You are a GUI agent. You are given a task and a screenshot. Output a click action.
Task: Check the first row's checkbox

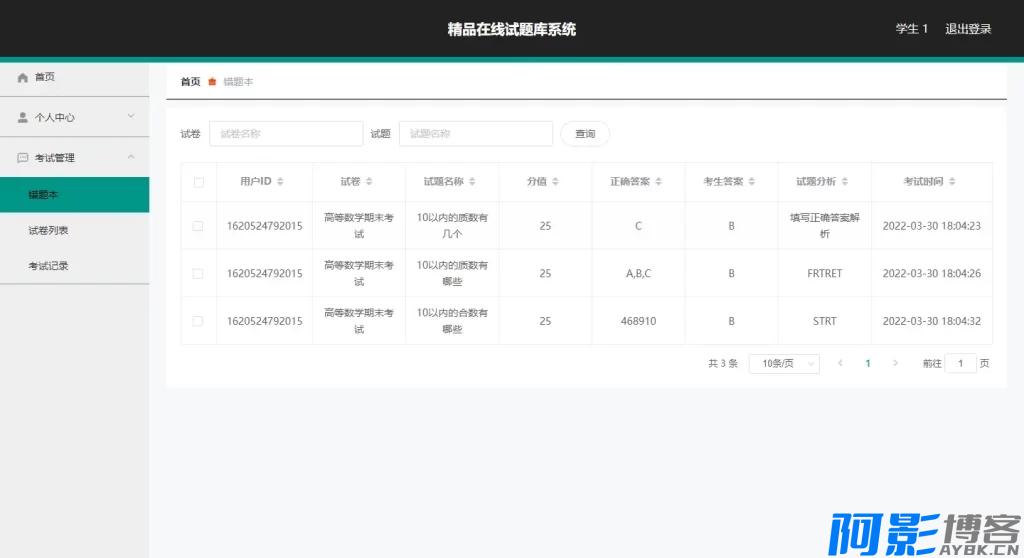(x=198, y=226)
